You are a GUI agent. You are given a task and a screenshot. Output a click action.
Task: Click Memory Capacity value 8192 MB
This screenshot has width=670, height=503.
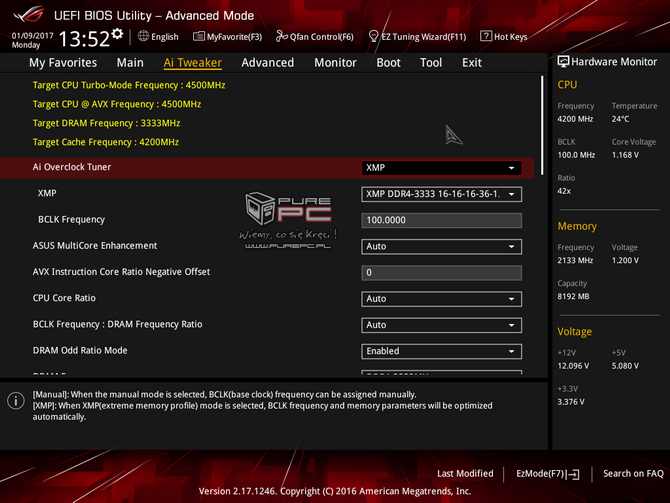[573, 297]
